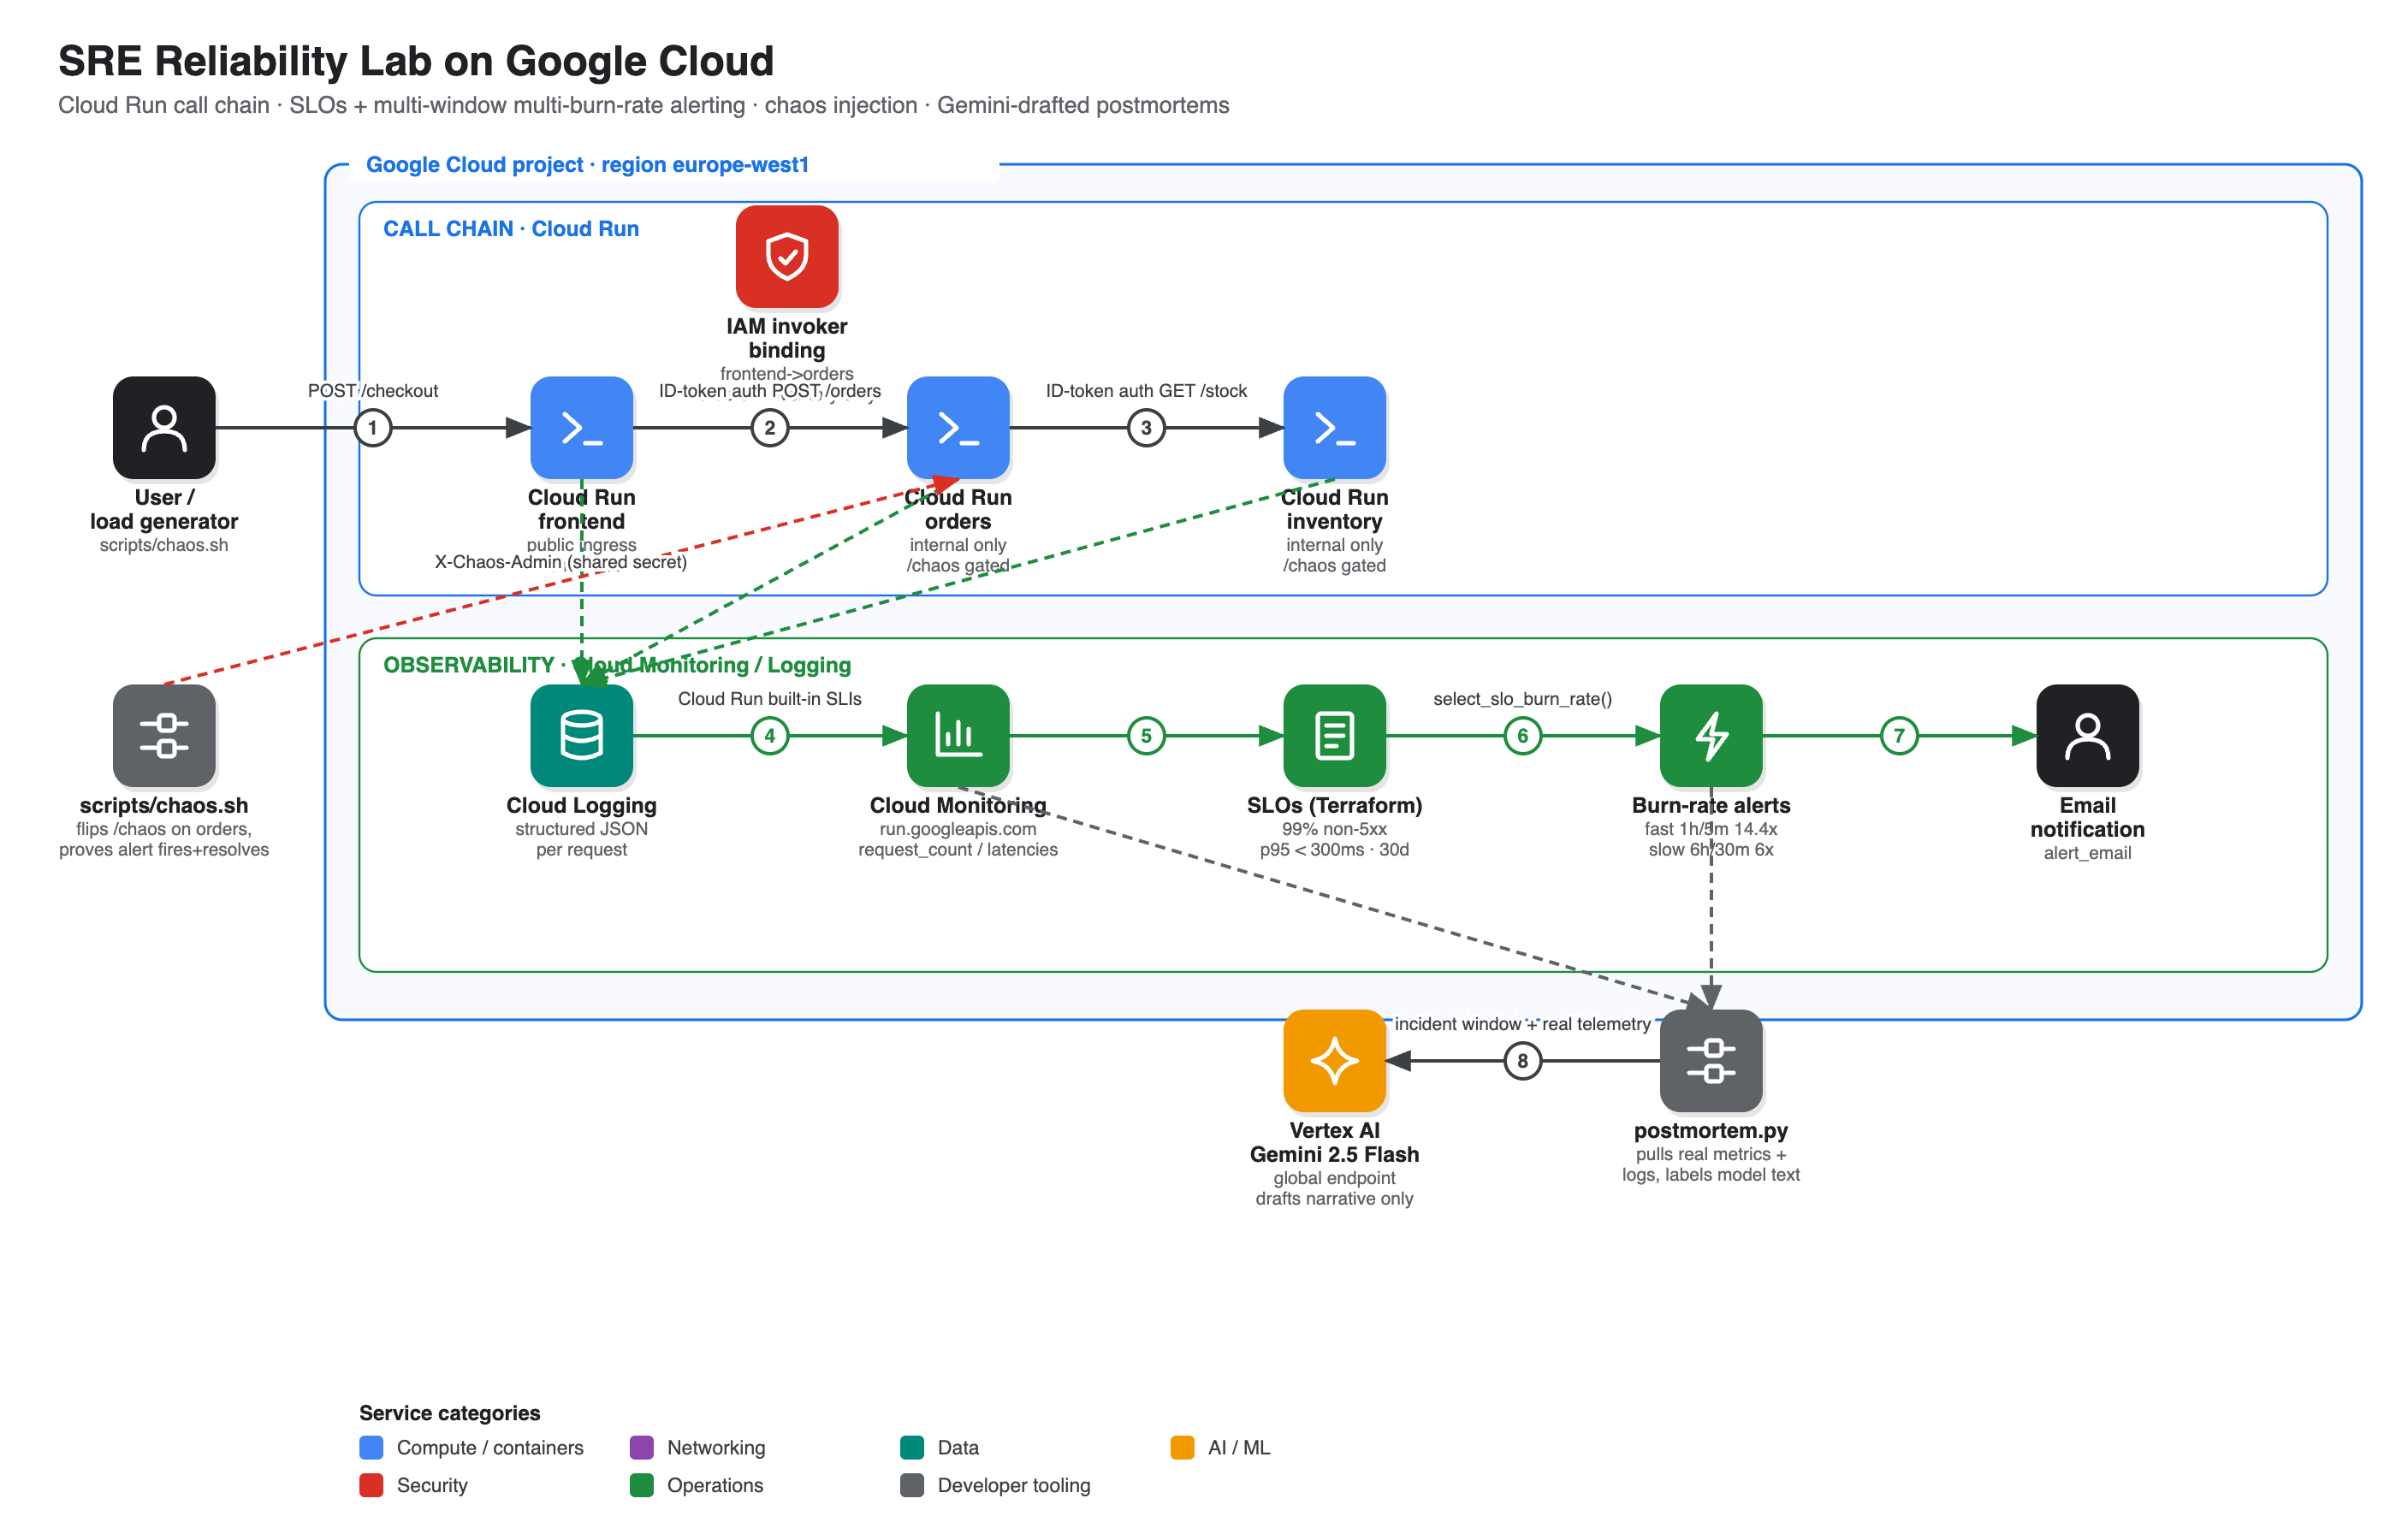The height and width of the screenshot is (1540, 2396).
Task: Click the Cloud Run inventory icon
Action: (x=1334, y=427)
